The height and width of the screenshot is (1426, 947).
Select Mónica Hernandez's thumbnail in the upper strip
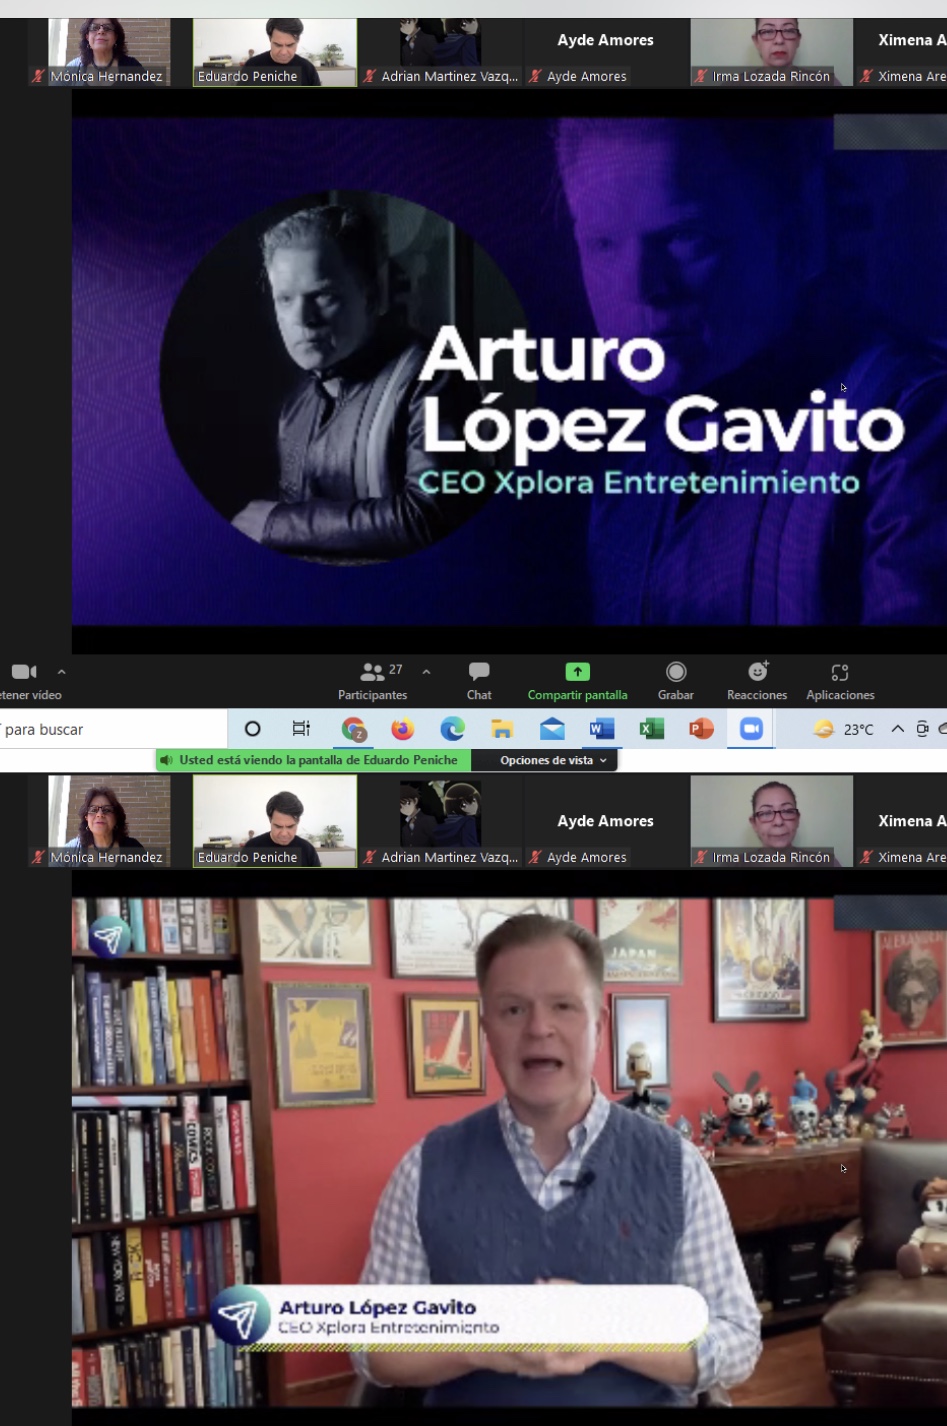[100, 52]
